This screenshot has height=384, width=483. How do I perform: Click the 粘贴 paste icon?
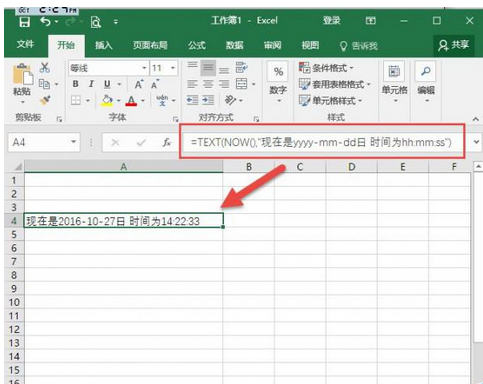point(22,74)
